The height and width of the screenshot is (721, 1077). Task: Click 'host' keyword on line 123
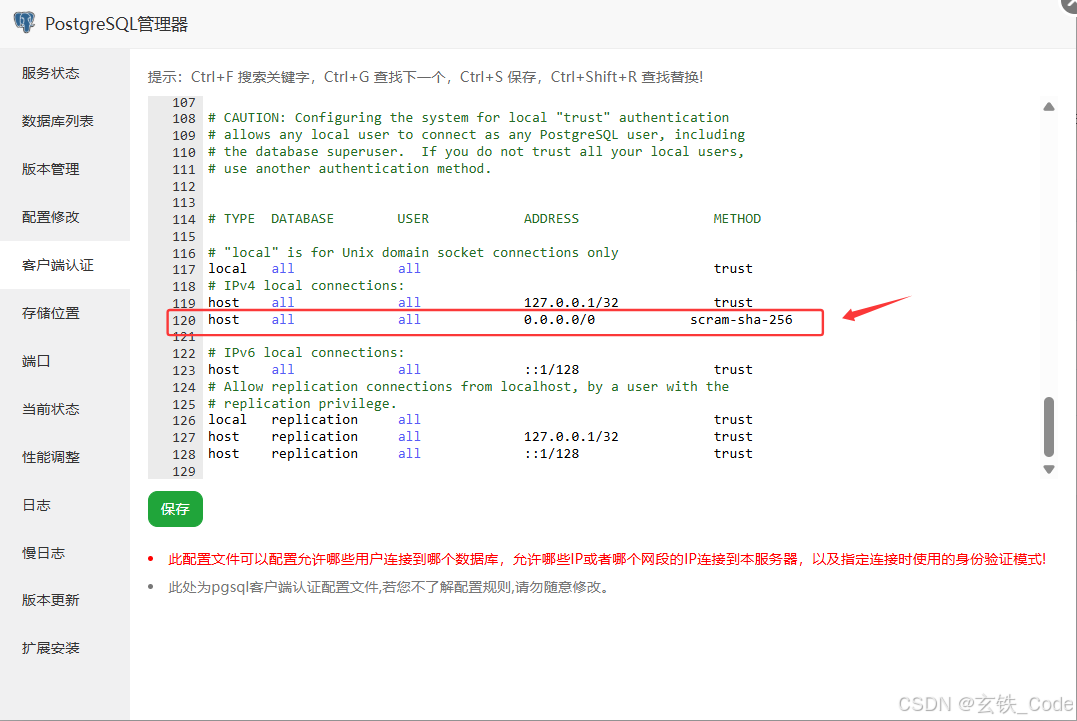[223, 369]
